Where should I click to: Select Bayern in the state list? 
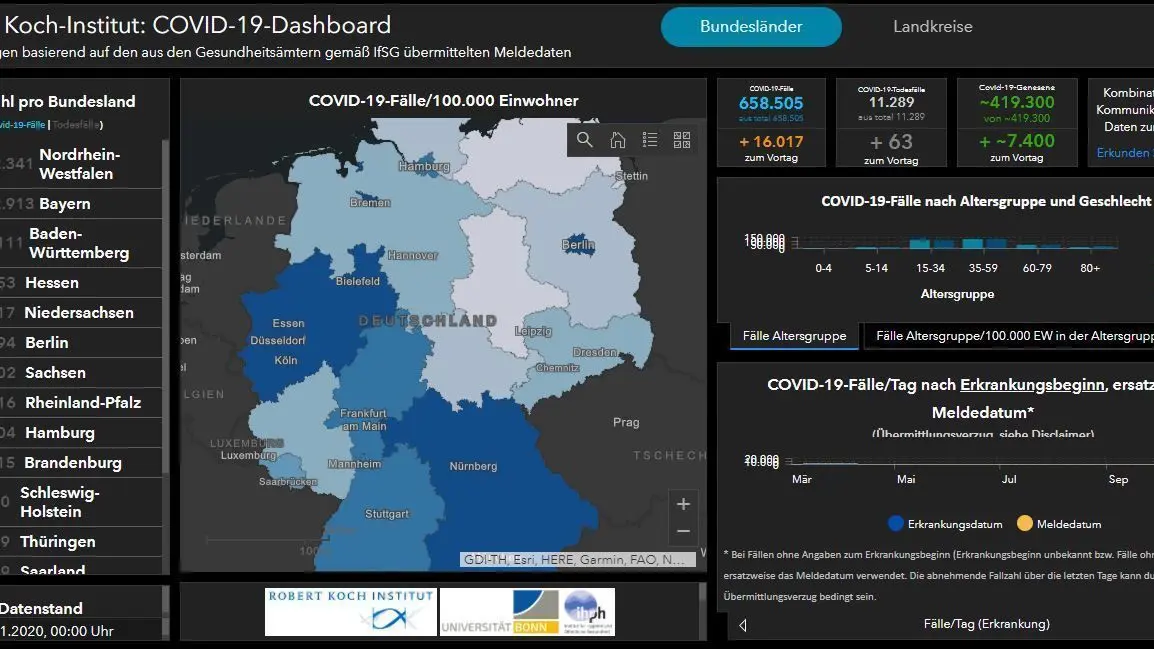click(x=81, y=204)
